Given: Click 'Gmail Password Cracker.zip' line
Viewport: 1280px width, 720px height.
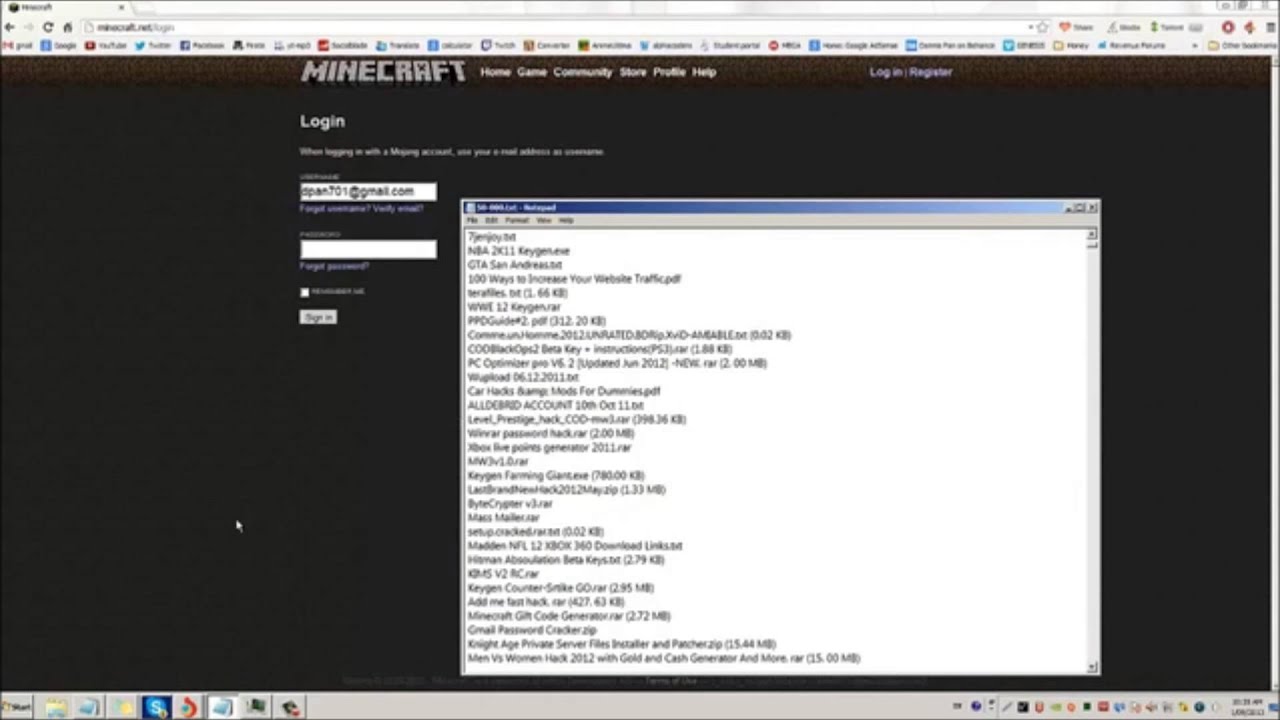Looking at the screenshot, I should coord(532,630).
